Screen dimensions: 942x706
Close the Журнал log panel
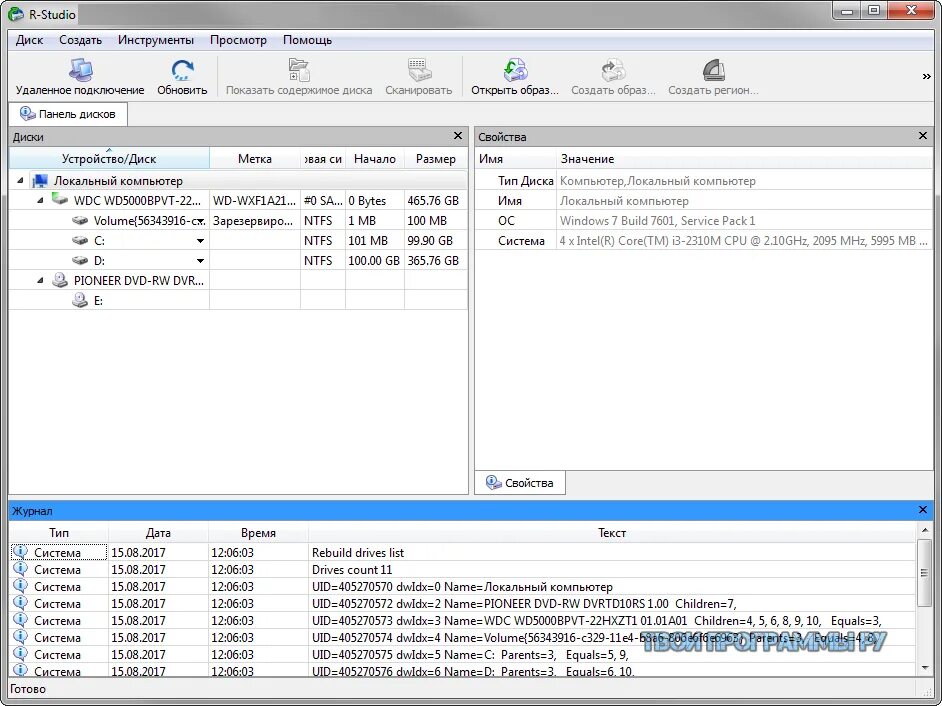click(x=923, y=510)
